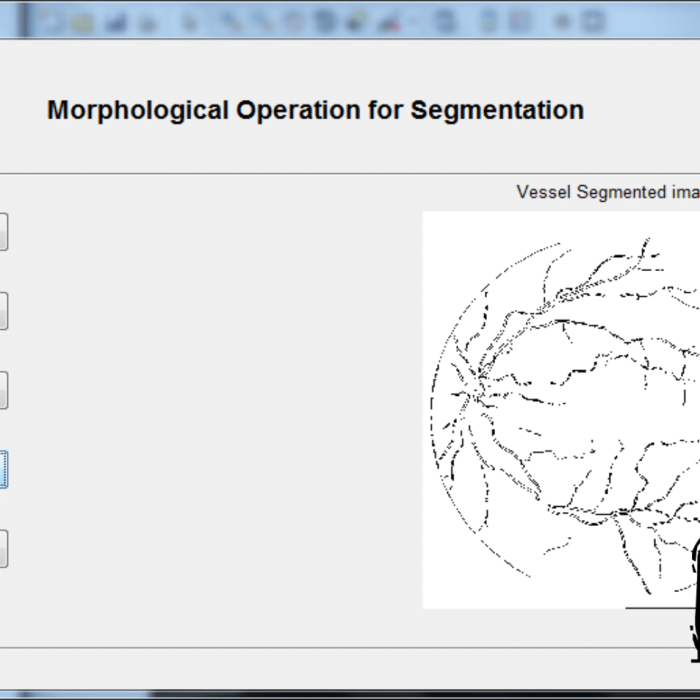
Task: Click the vessel segmented retina image
Action: 560,408
